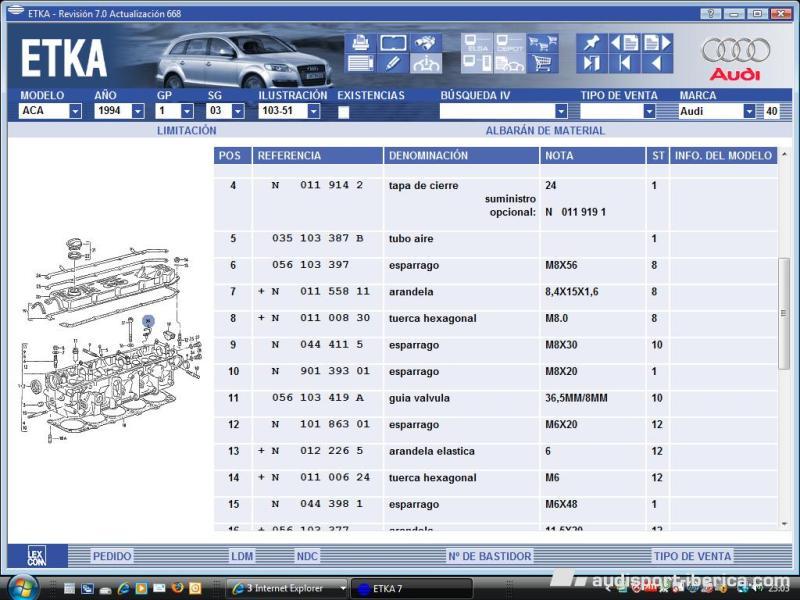Expand the GP dropdown

(x=187, y=111)
